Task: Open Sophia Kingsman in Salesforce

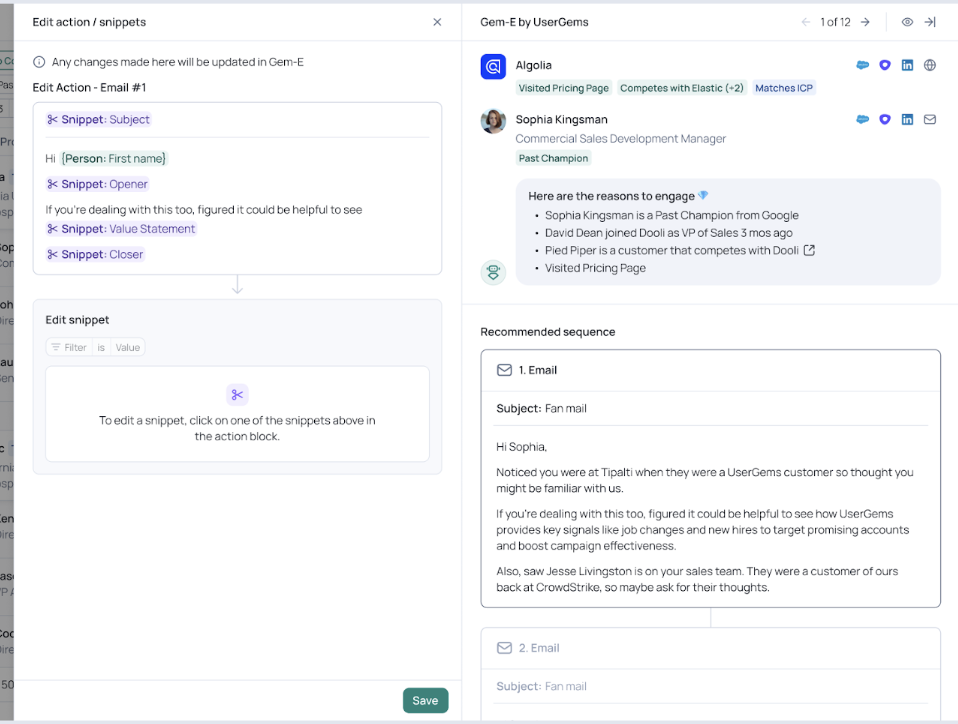Action: coord(862,119)
